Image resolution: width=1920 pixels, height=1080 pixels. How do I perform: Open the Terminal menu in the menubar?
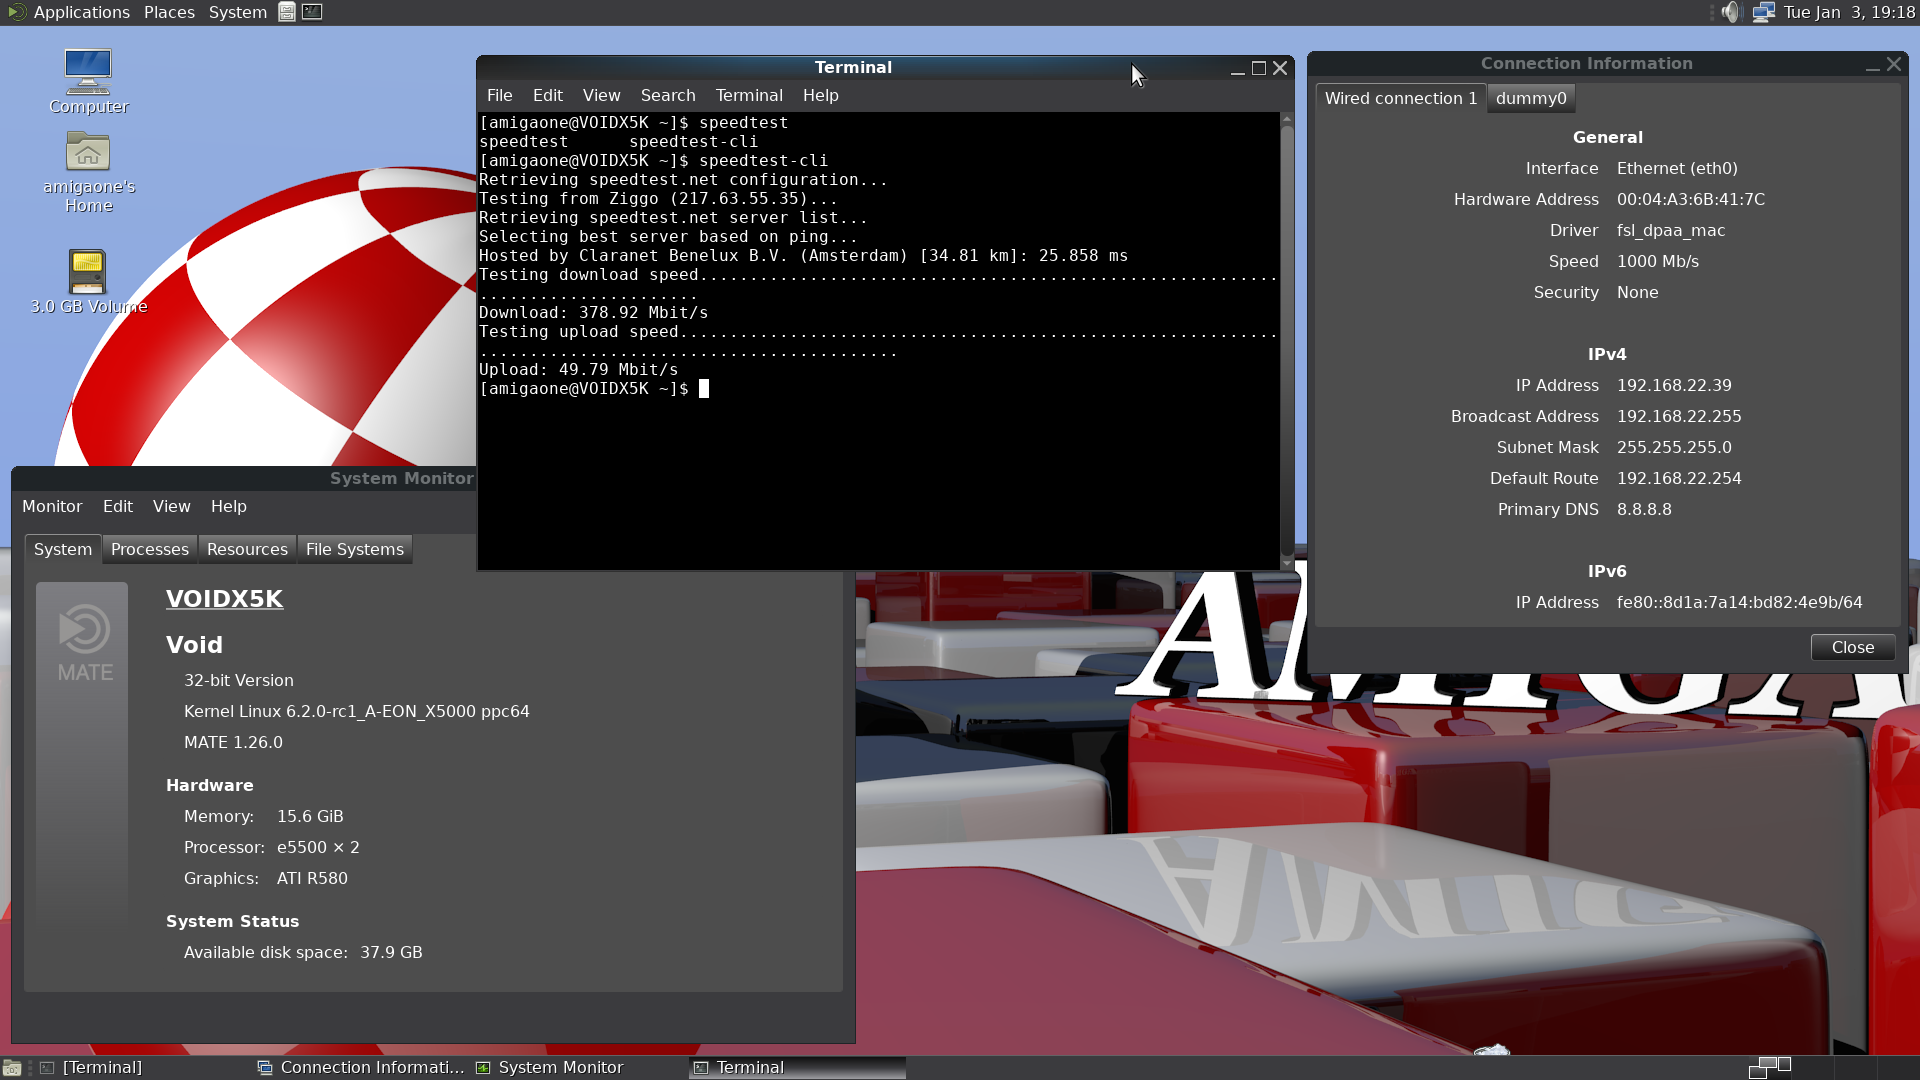pos(749,95)
